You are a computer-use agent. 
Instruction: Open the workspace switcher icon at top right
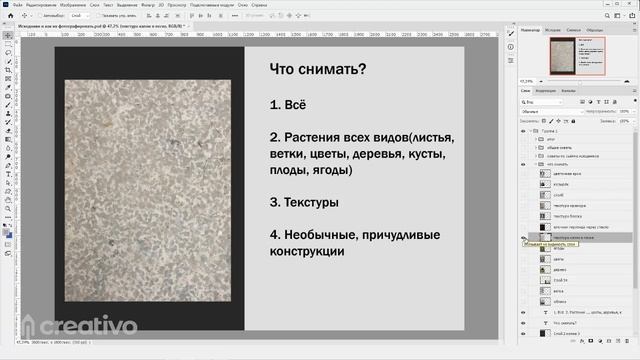tap(618, 16)
